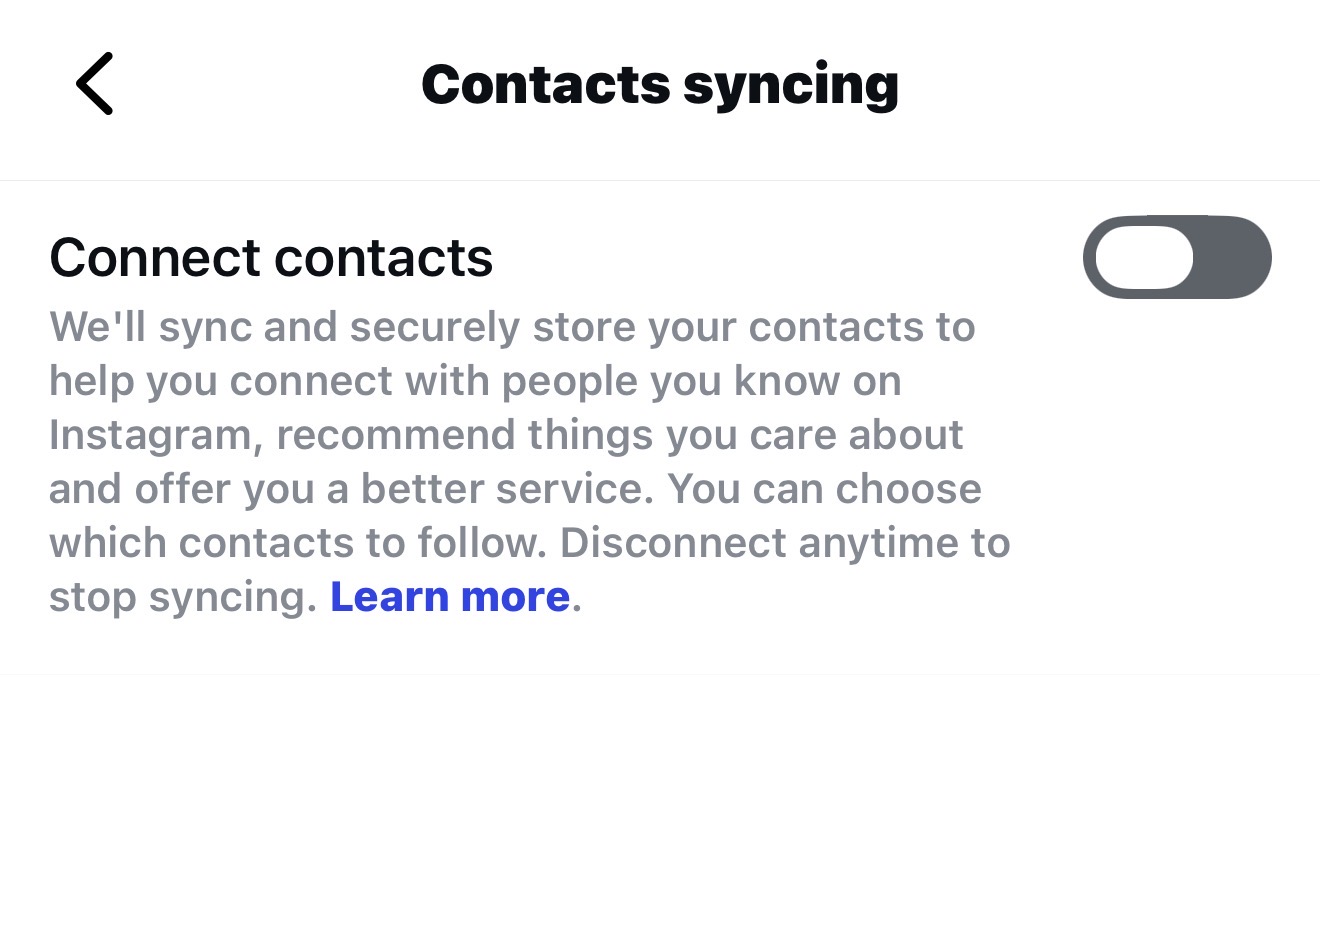
Task: Tap the empty area below the setting
Action: click(660, 800)
